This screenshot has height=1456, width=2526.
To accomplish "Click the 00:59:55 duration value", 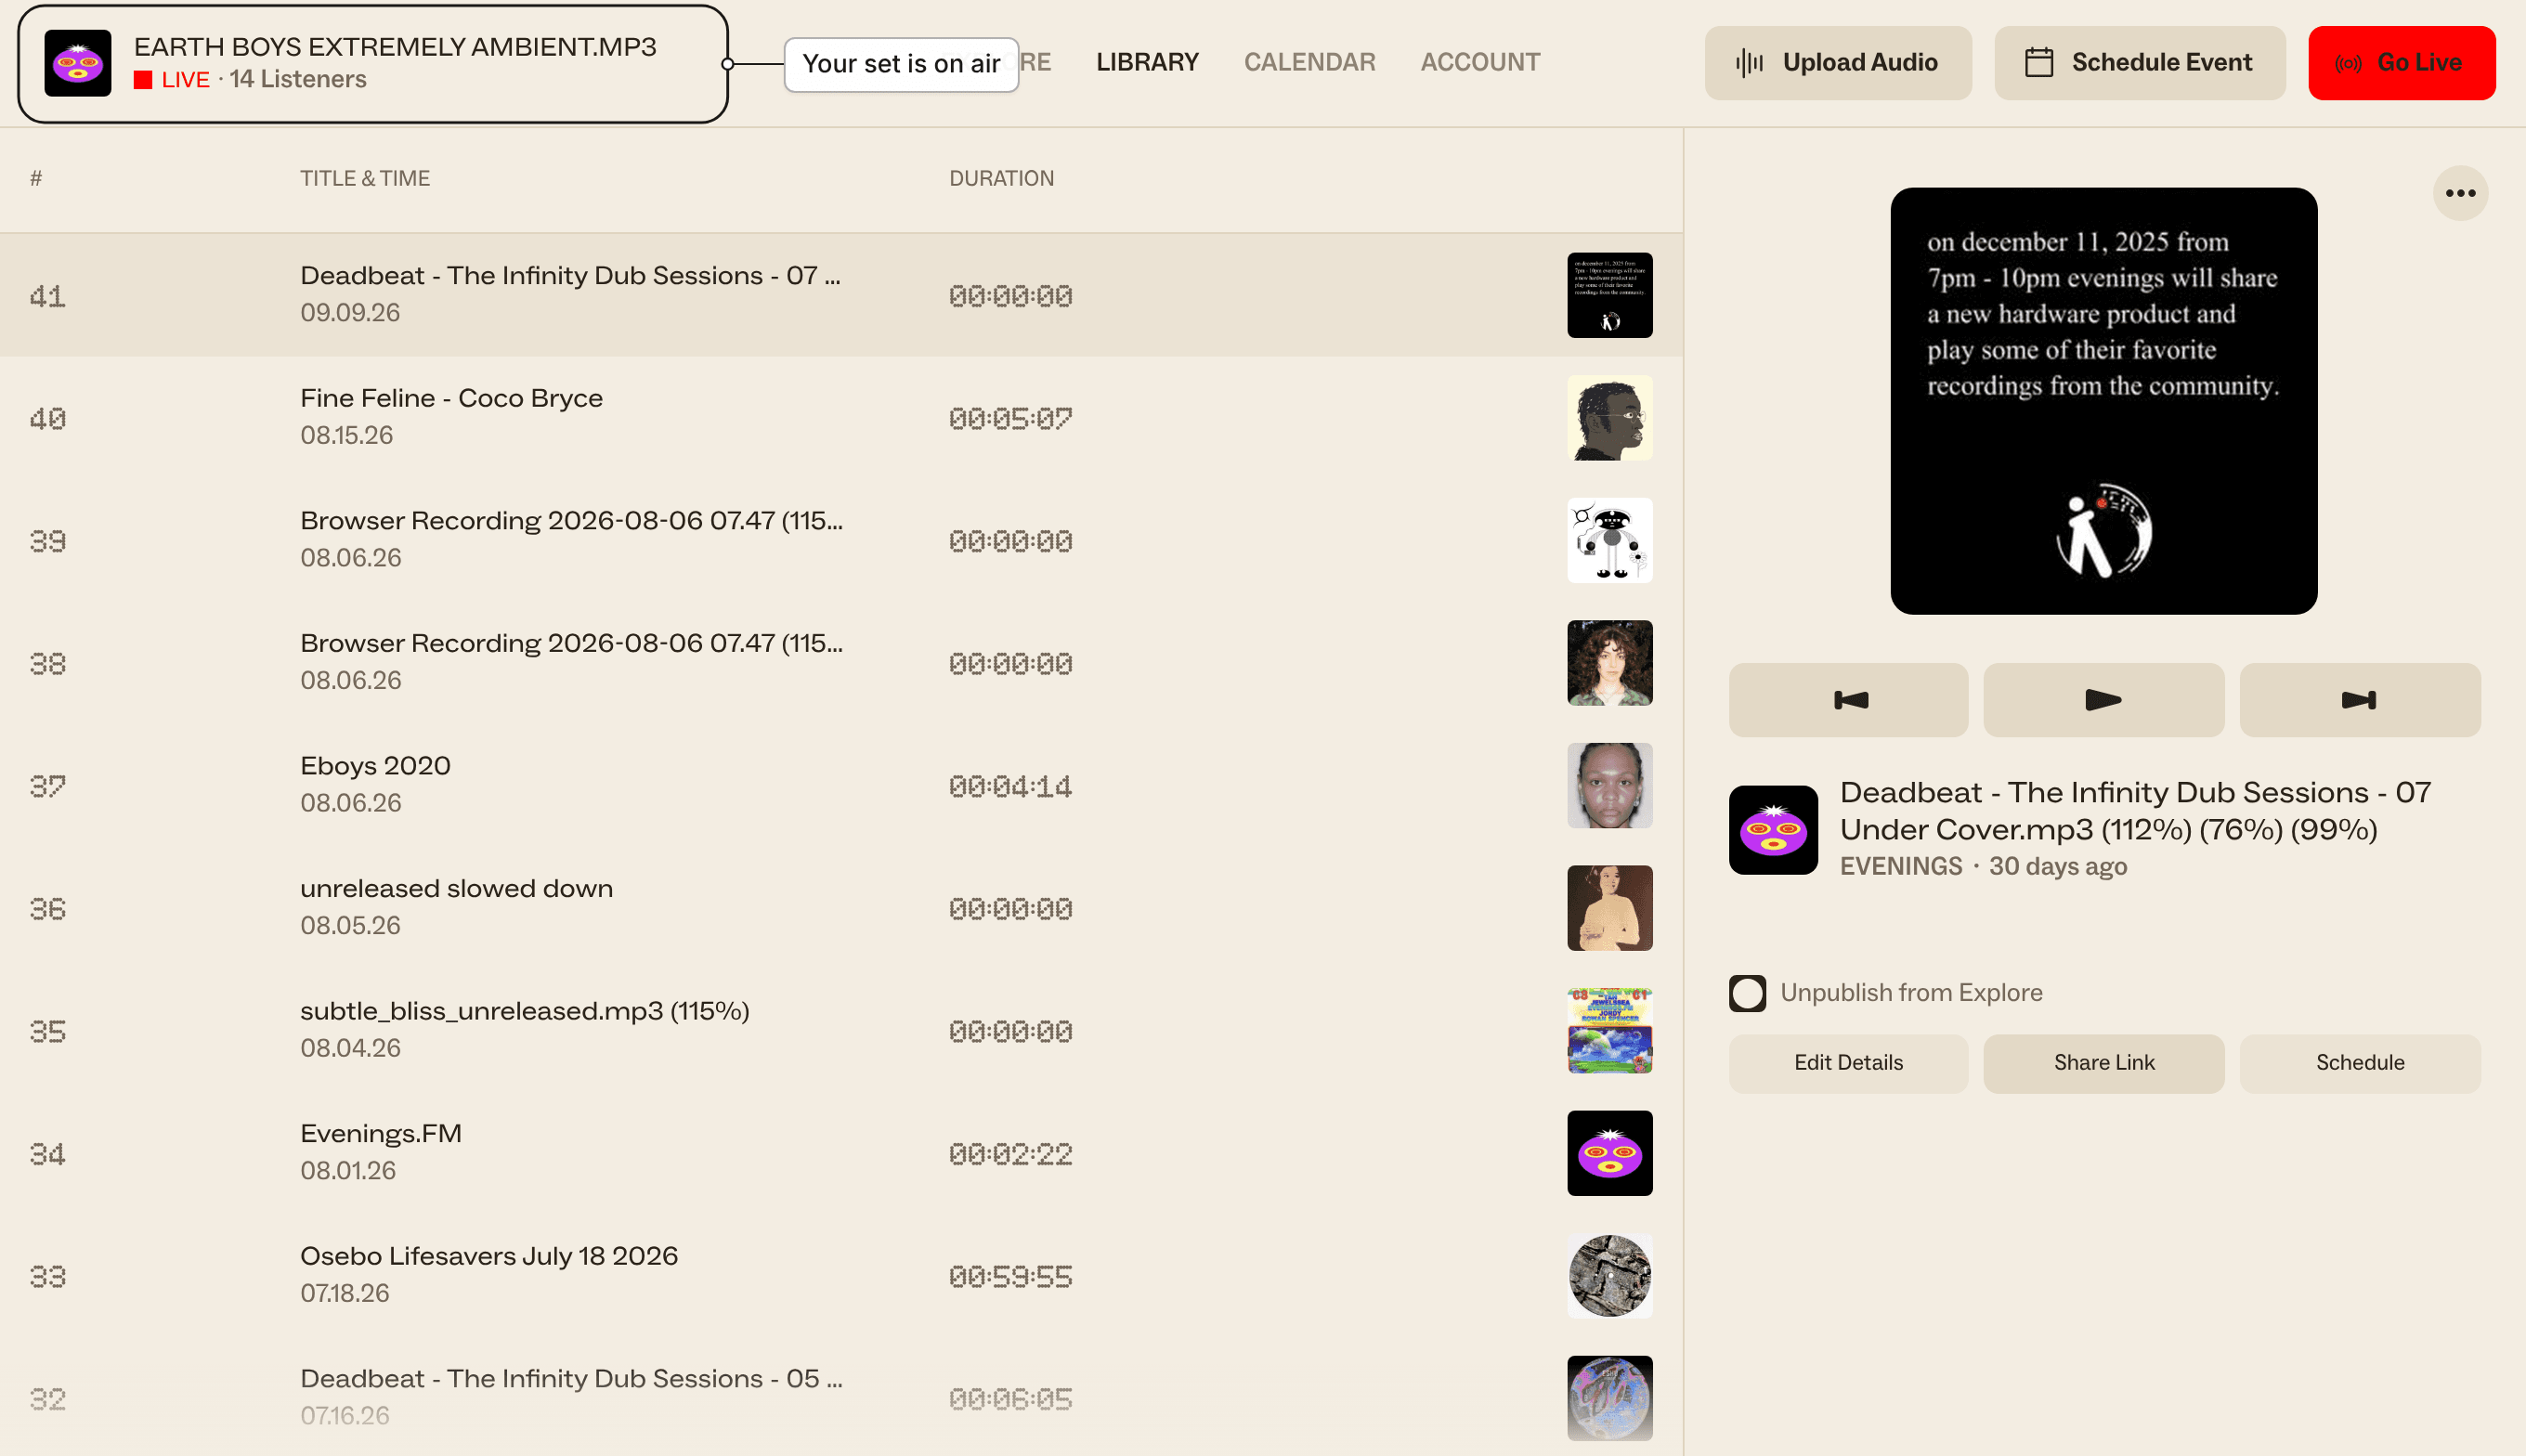I will pyautogui.click(x=1010, y=1277).
